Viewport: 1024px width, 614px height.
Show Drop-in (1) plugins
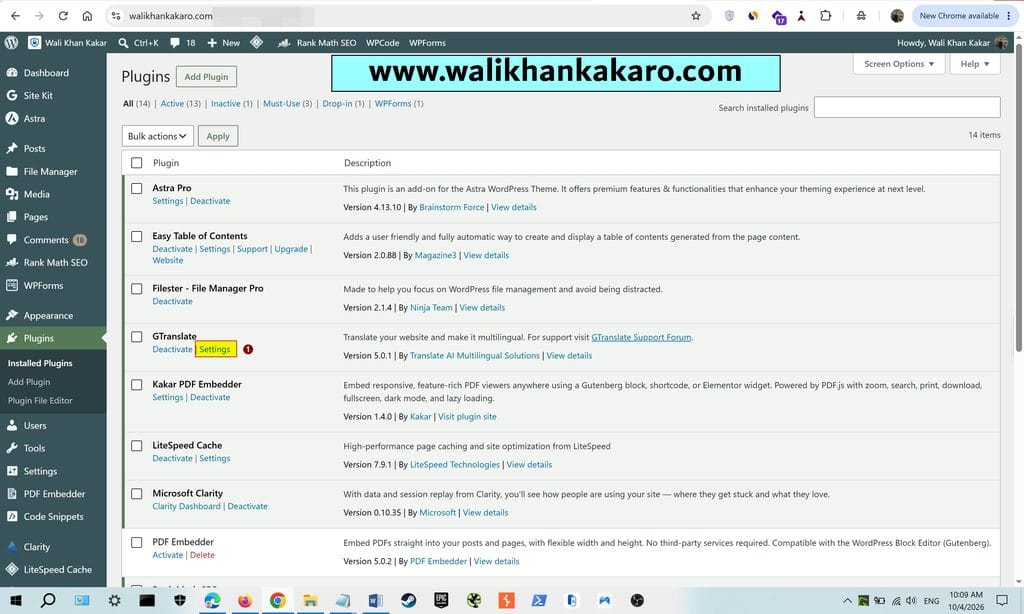coord(344,103)
